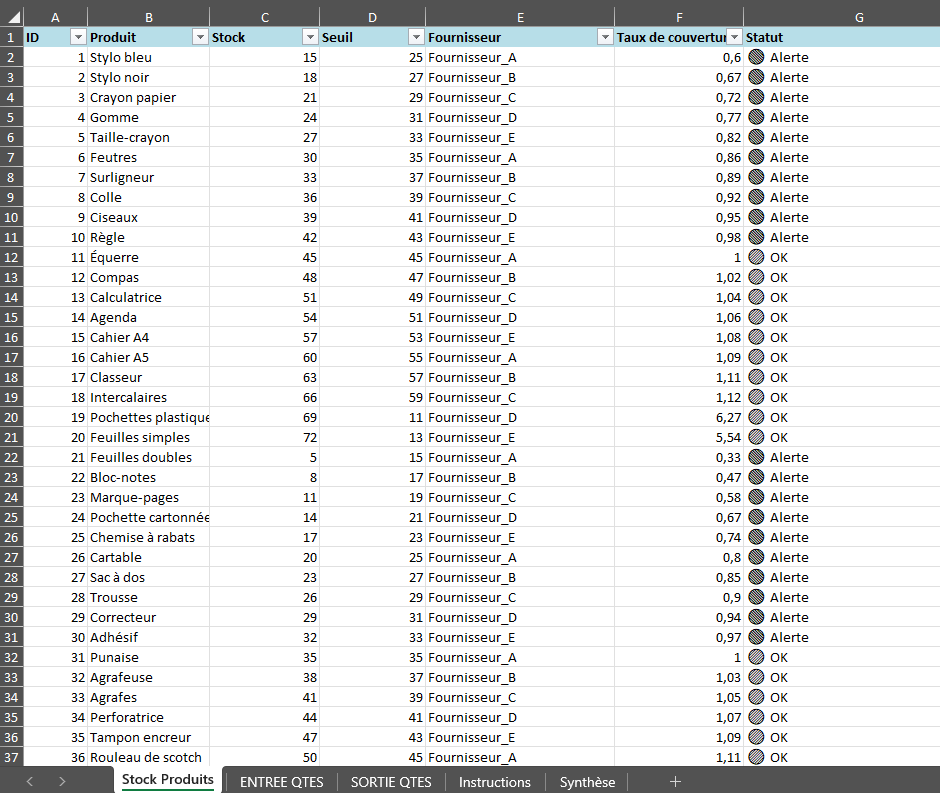Click the Alerte status icon for Adhésif
Image resolution: width=940 pixels, height=793 pixels.
click(x=757, y=637)
